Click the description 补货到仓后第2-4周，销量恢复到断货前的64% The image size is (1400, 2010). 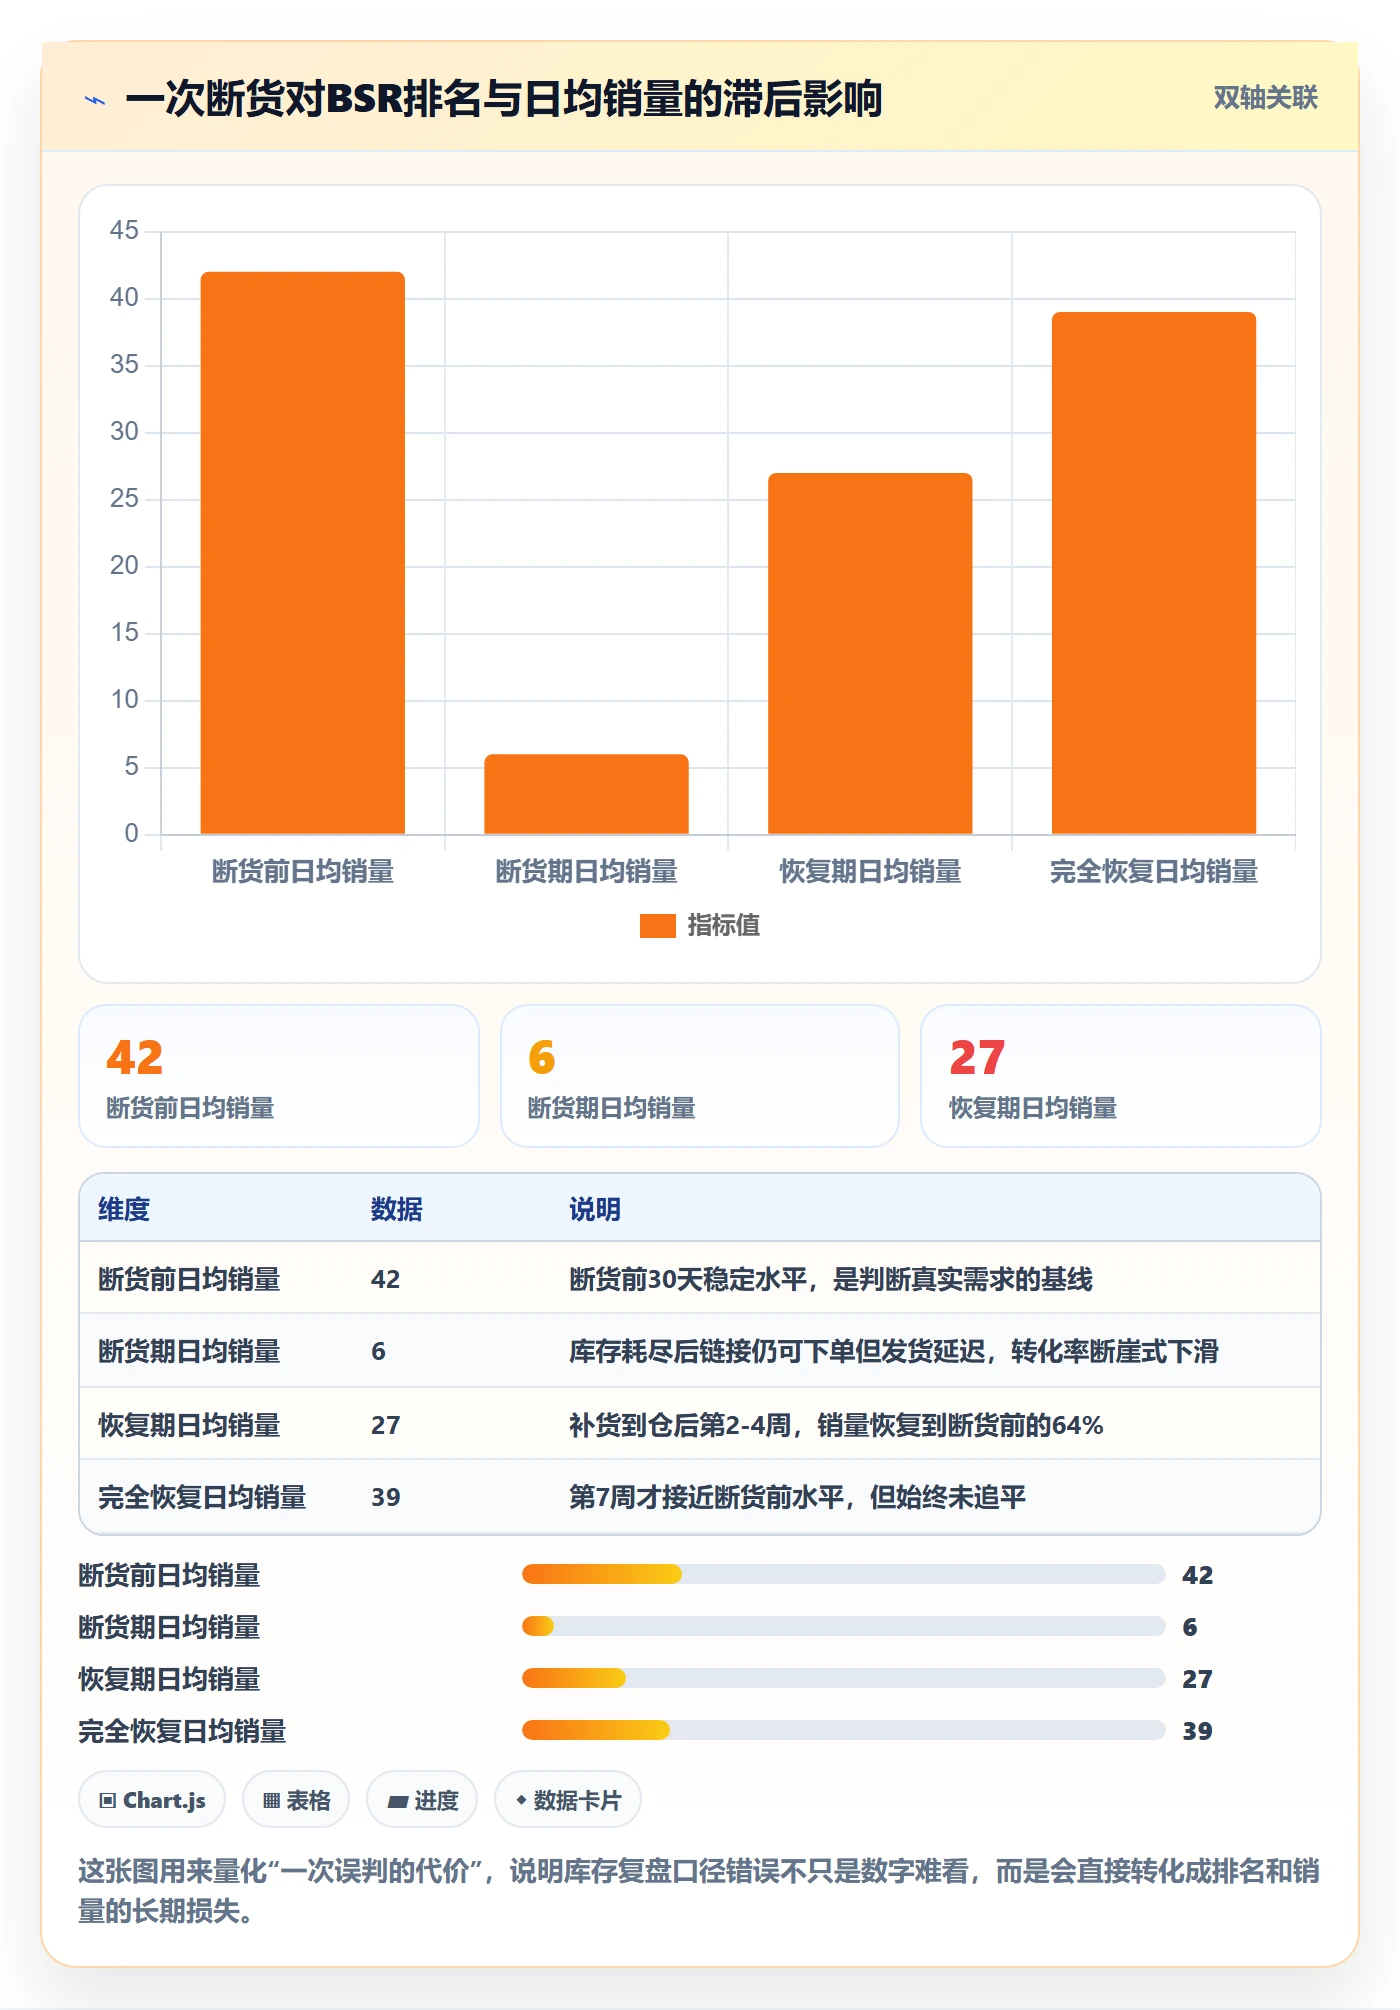coord(836,1425)
